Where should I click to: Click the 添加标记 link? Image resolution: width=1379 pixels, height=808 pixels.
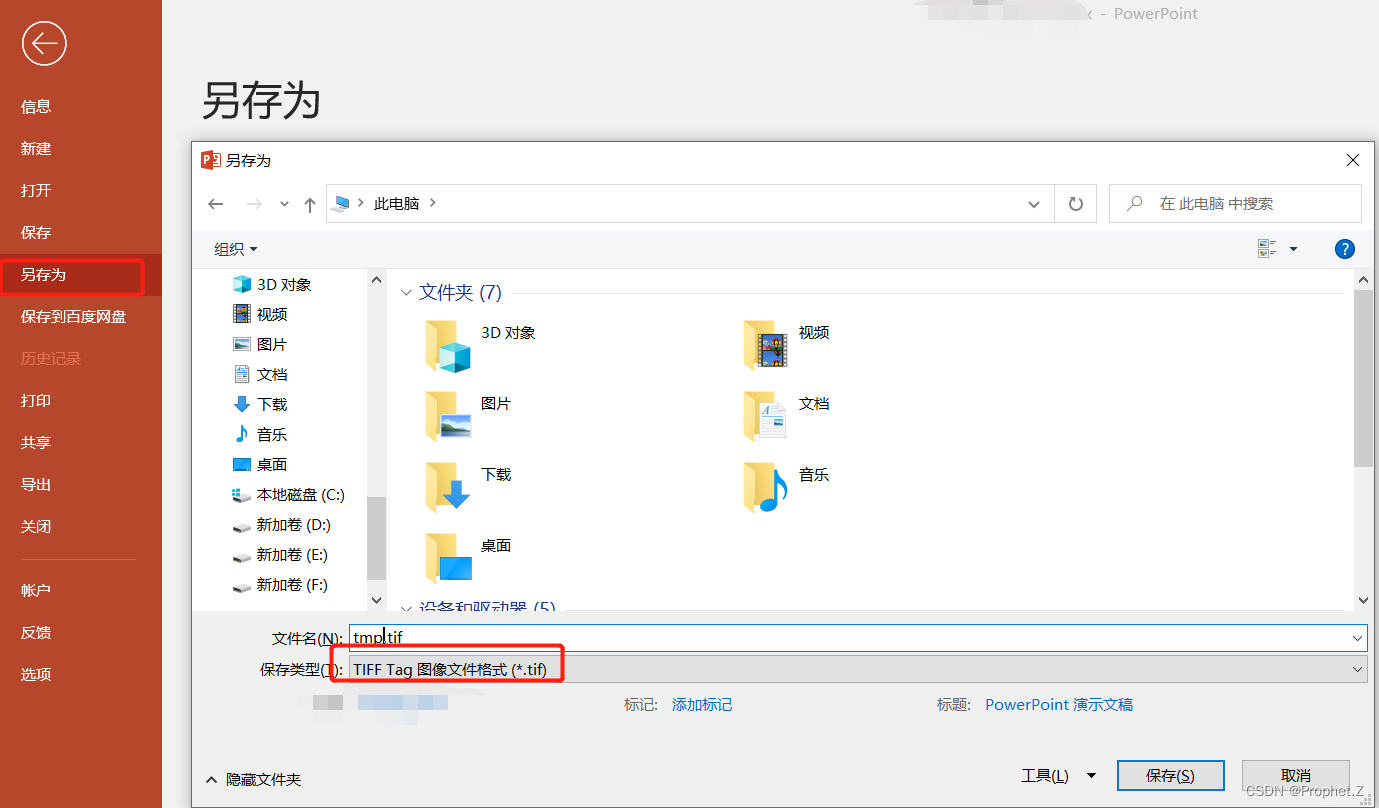[x=702, y=705]
